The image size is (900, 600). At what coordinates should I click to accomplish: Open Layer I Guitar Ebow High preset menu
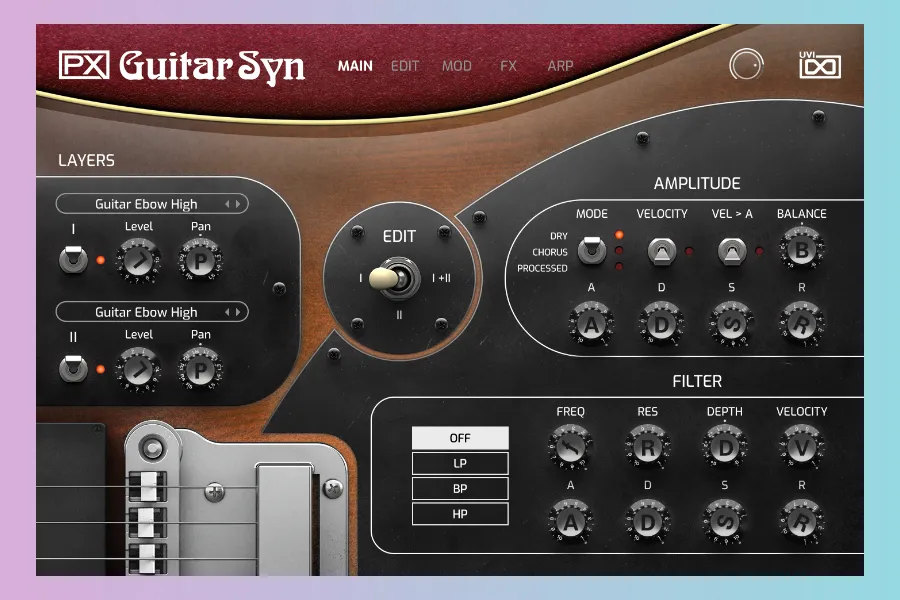(x=146, y=204)
